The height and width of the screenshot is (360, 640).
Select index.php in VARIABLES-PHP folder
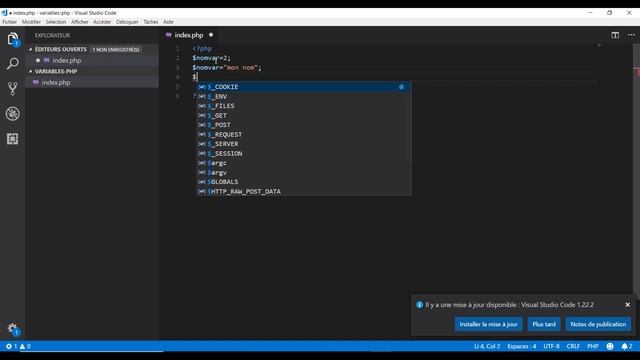pyautogui.click(x=92, y=82)
